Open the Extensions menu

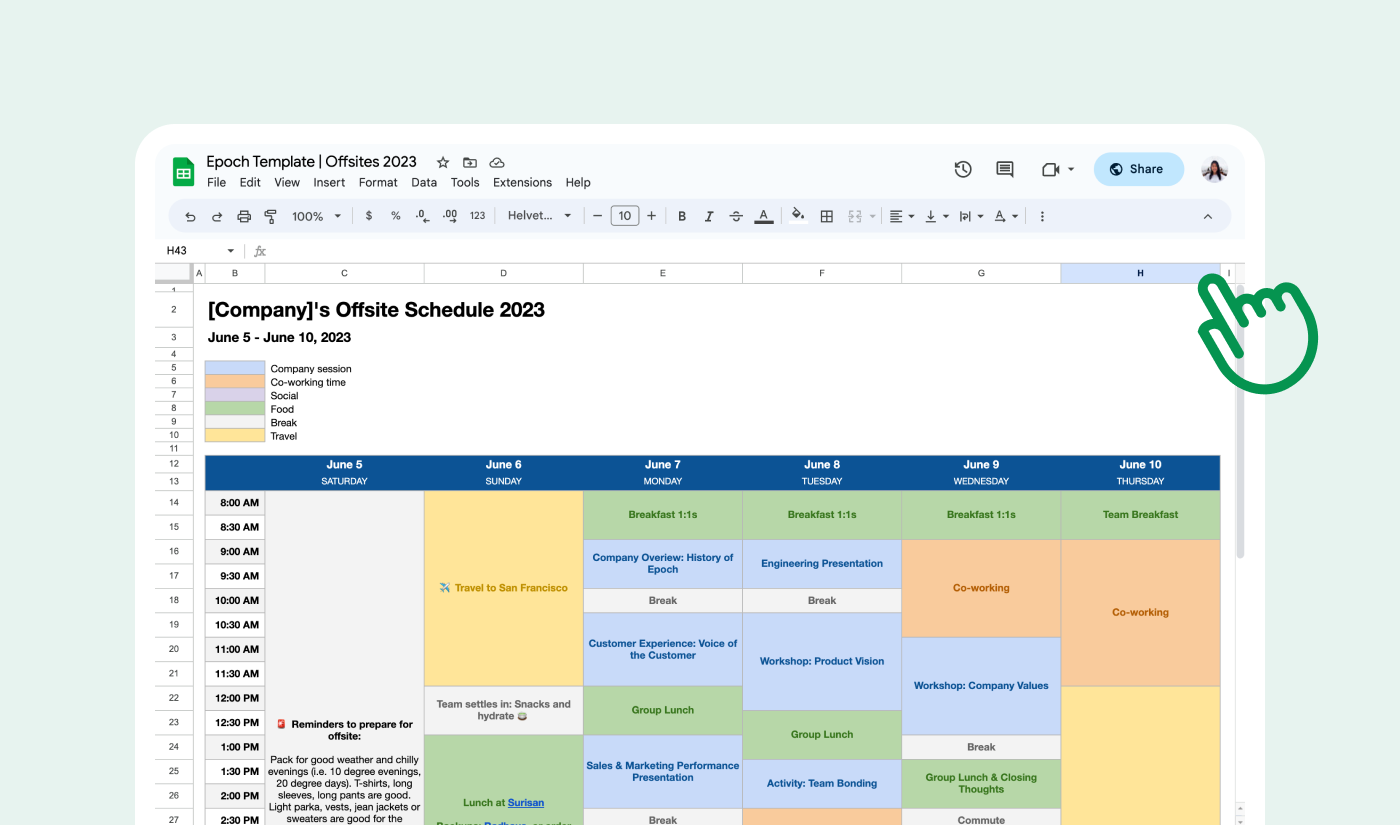coord(522,183)
